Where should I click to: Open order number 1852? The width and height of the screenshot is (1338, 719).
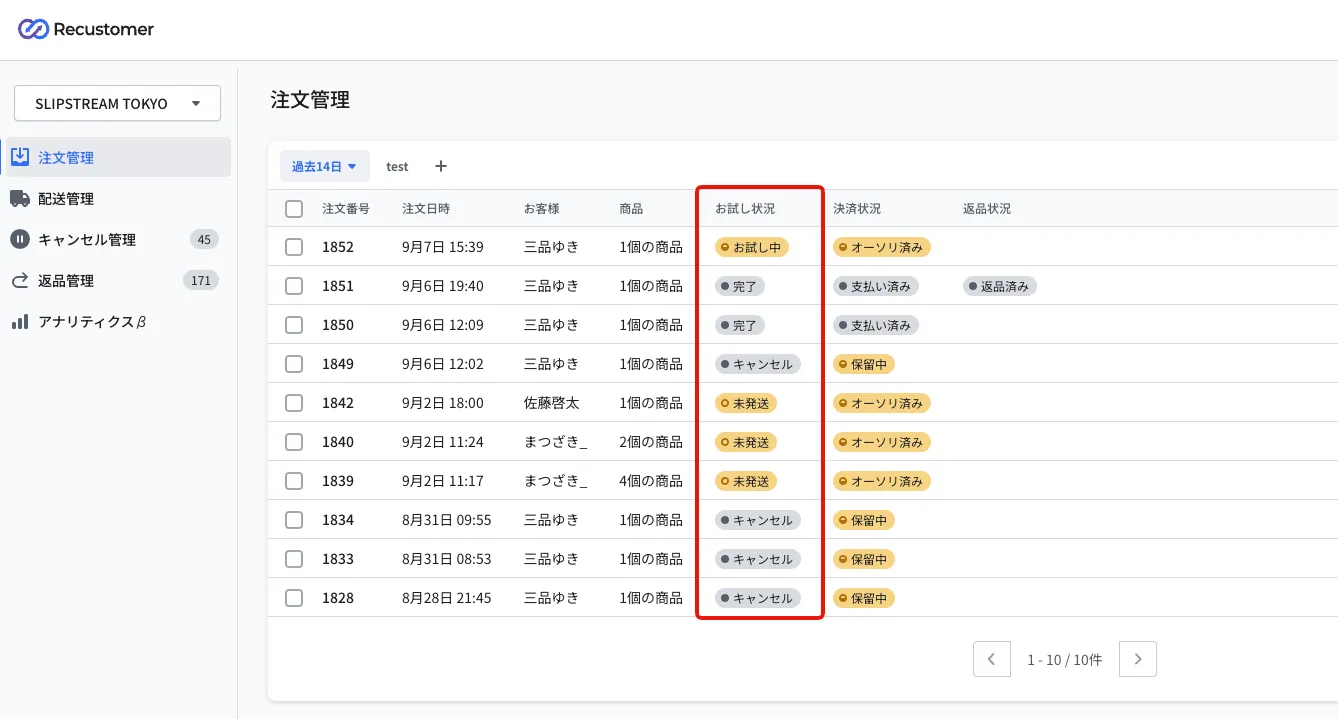tap(338, 247)
